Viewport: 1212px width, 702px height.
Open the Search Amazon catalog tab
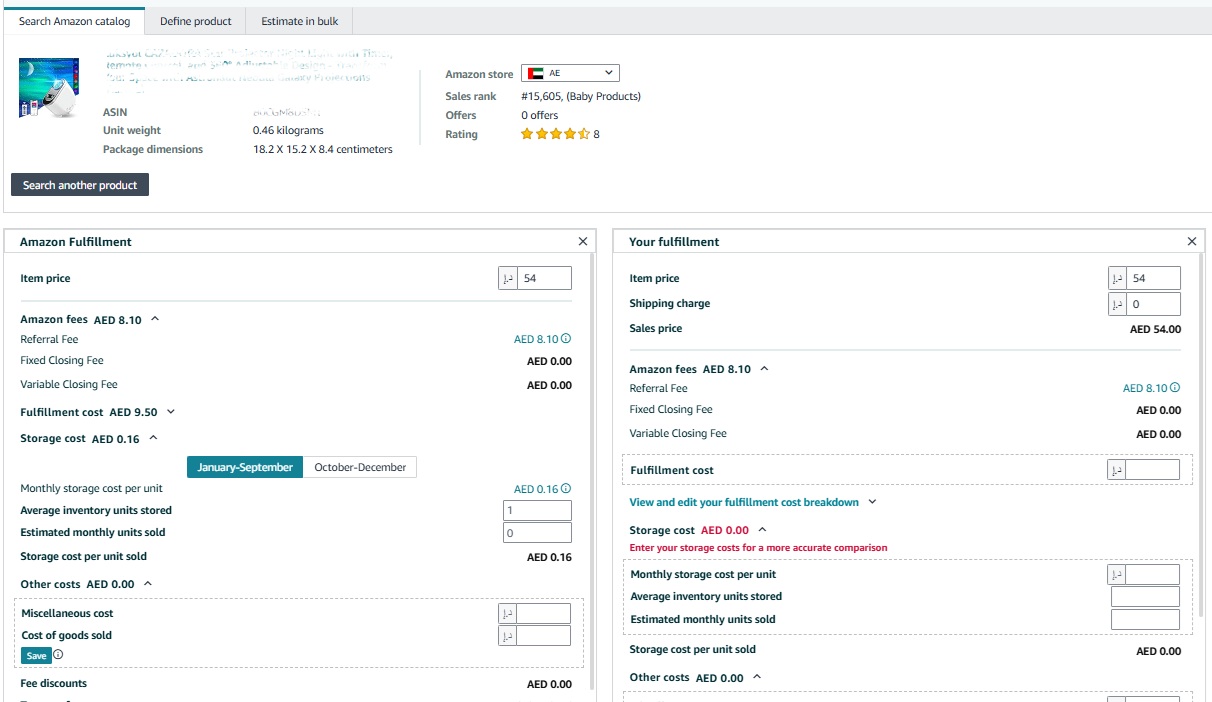pos(74,21)
